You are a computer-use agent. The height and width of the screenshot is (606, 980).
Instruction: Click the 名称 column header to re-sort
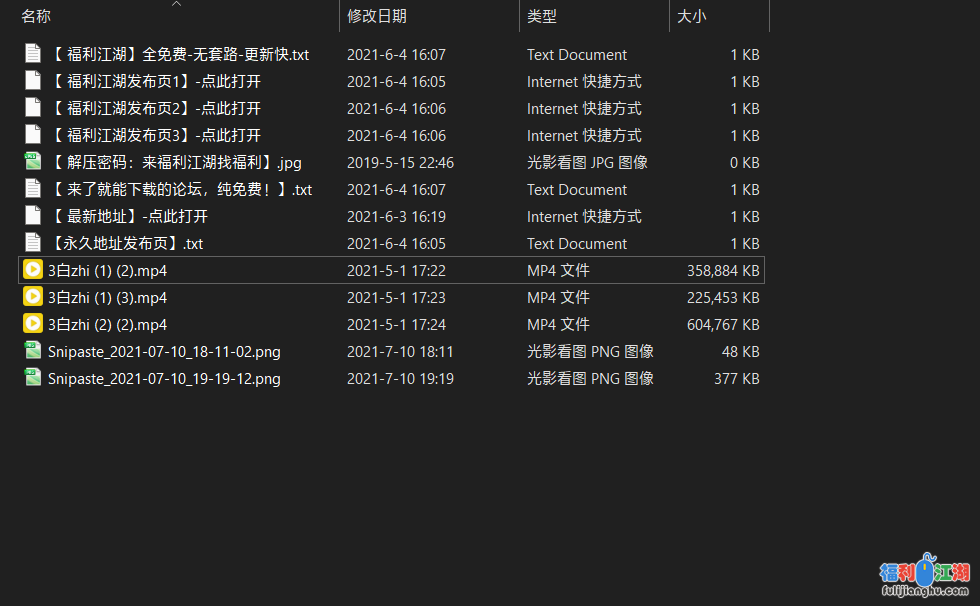35,16
